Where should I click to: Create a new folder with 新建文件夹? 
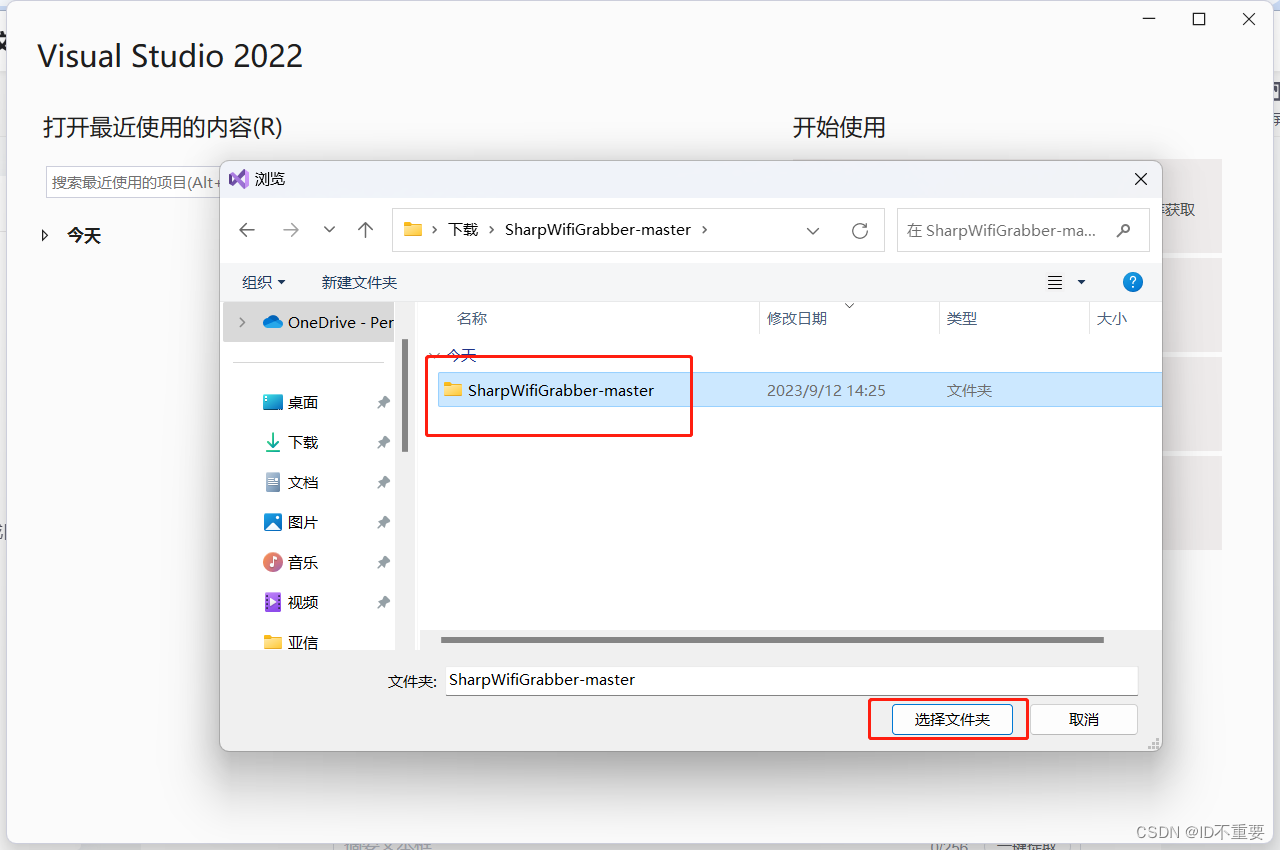pos(359,283)
